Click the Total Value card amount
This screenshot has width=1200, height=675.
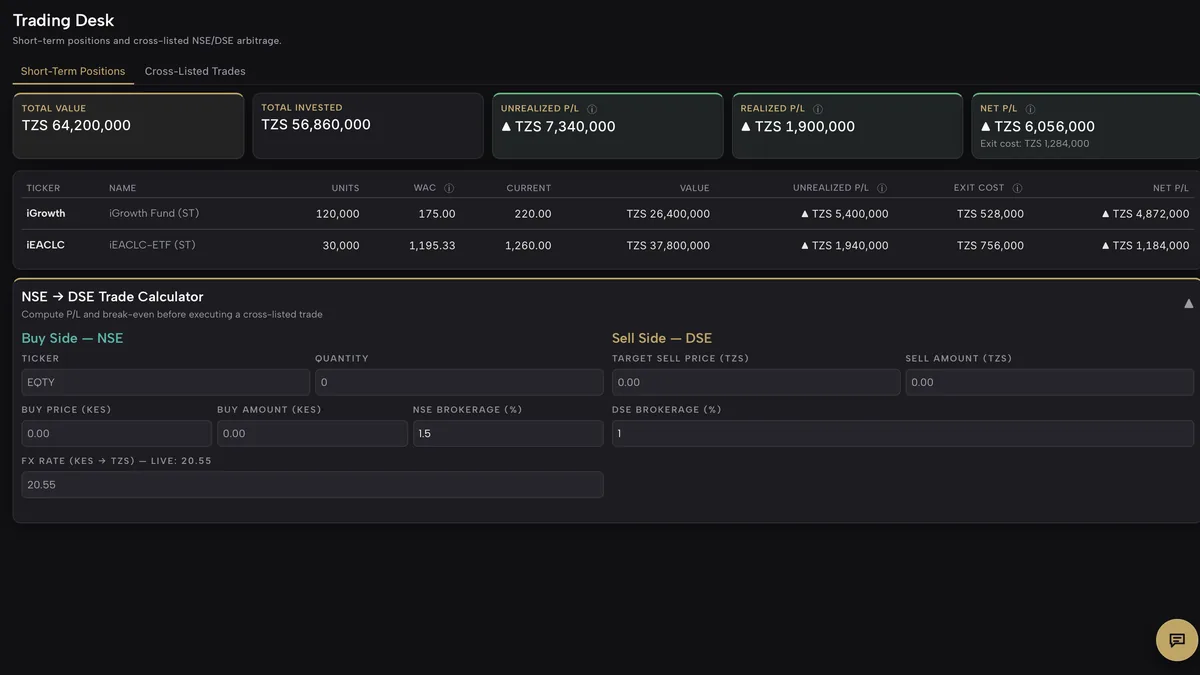pyautogui.click(x=76, y=126)
